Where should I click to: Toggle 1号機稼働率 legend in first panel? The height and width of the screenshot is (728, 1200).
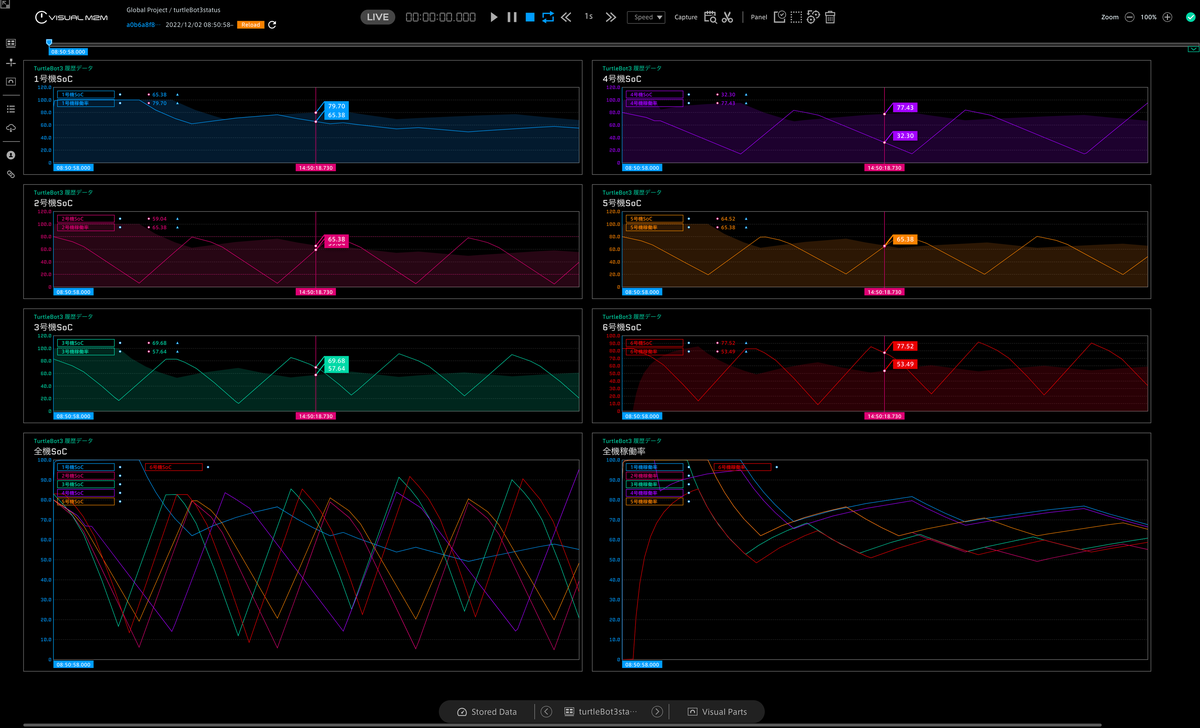(x=87, y=103)
